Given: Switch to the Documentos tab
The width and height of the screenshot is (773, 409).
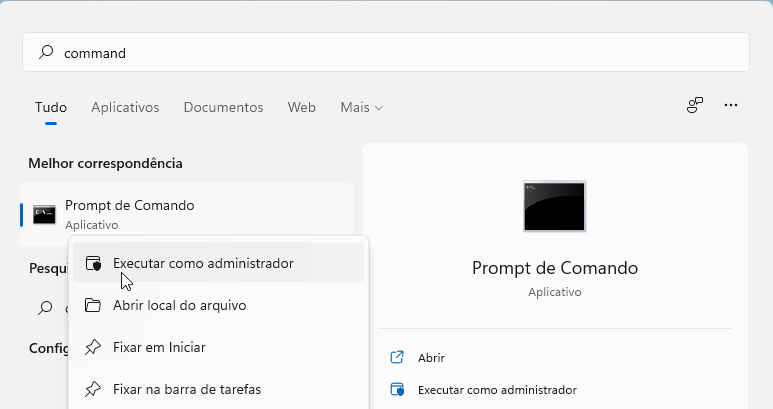Looking at the screenshot, I should click(223, 107).
